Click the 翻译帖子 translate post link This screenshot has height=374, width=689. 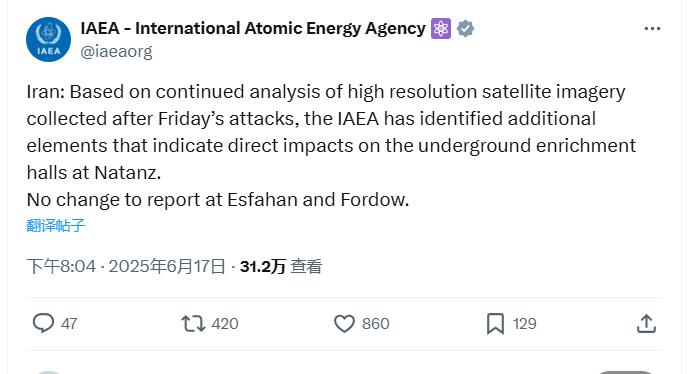tap(55, 226)
